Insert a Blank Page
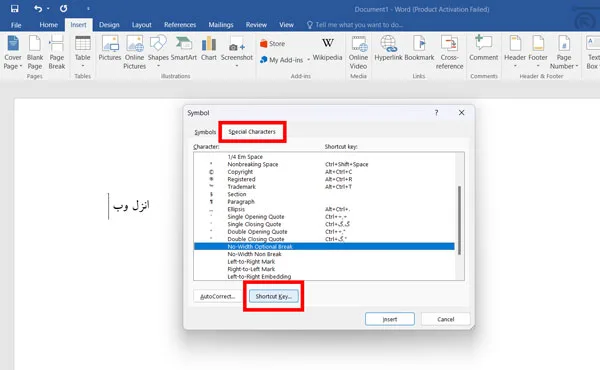The width and height of the screenshot is (600, 370). [x=35, y=52]
